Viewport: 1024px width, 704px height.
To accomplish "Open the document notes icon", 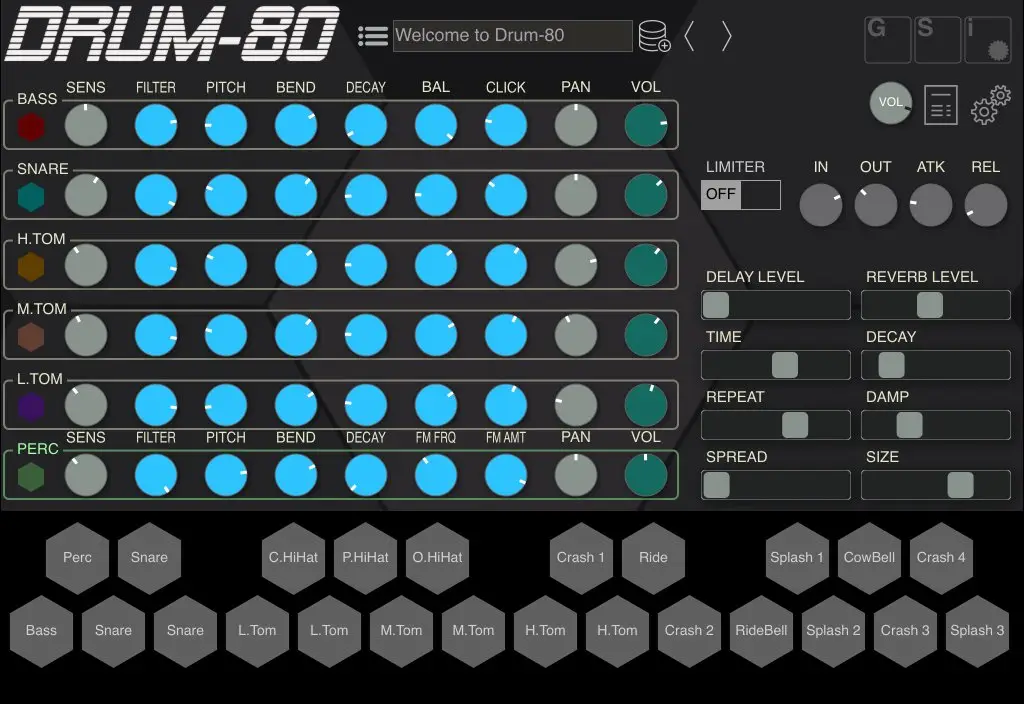I will 940,104.
